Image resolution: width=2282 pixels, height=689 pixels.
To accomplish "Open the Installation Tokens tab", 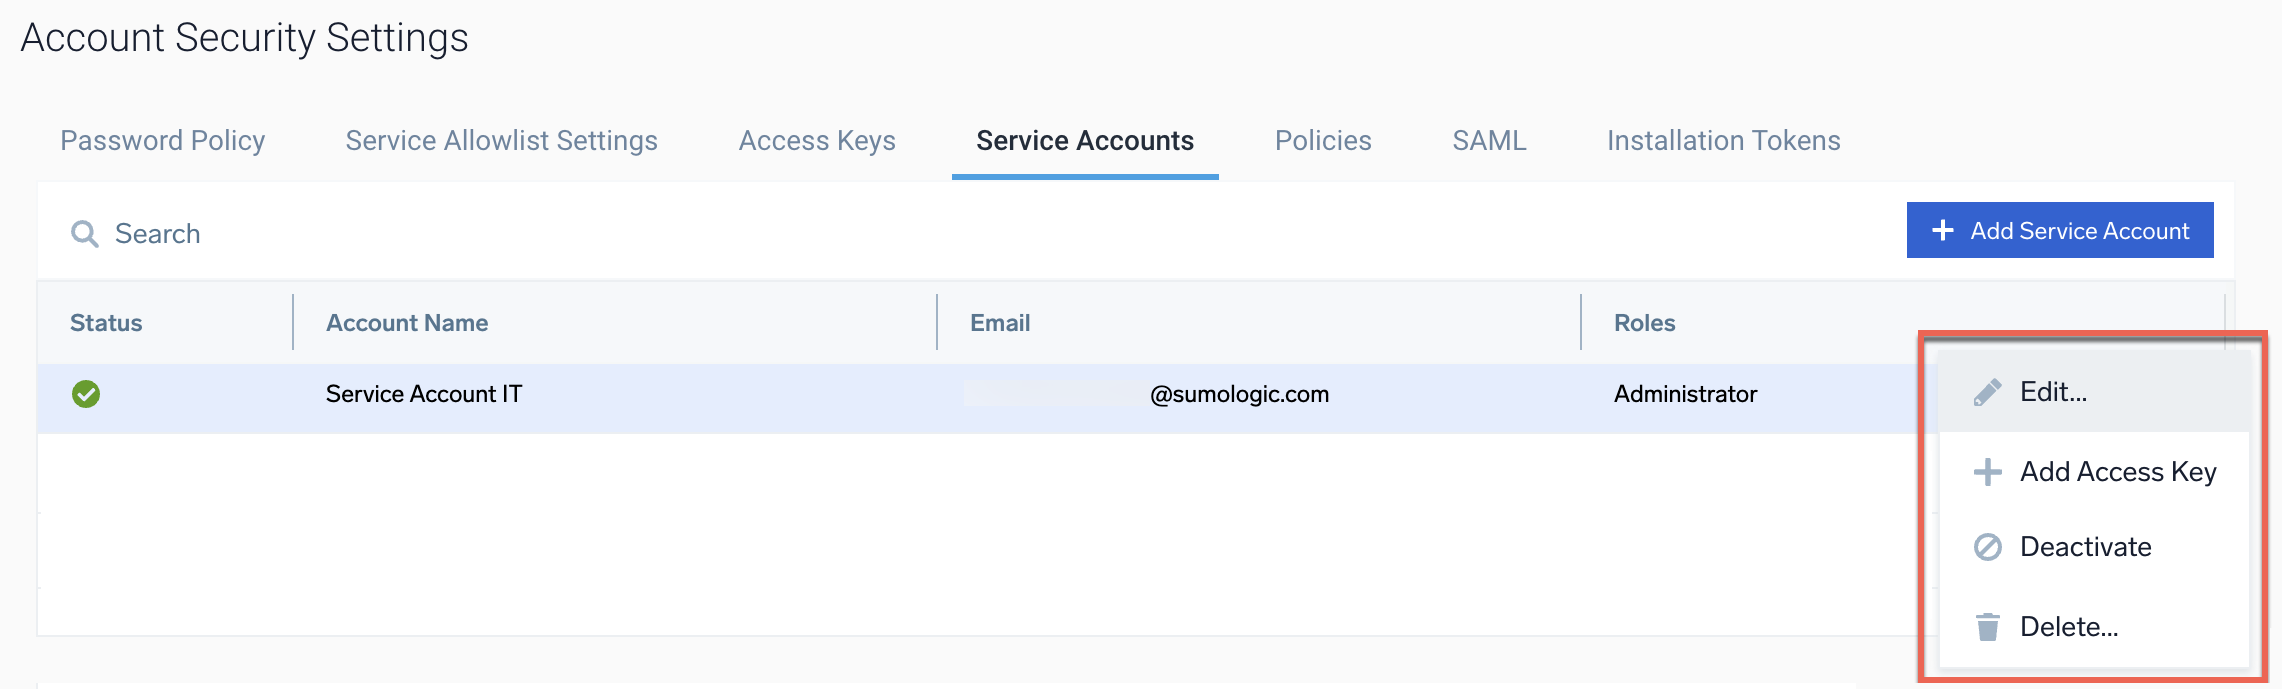I will [1723, 141].
